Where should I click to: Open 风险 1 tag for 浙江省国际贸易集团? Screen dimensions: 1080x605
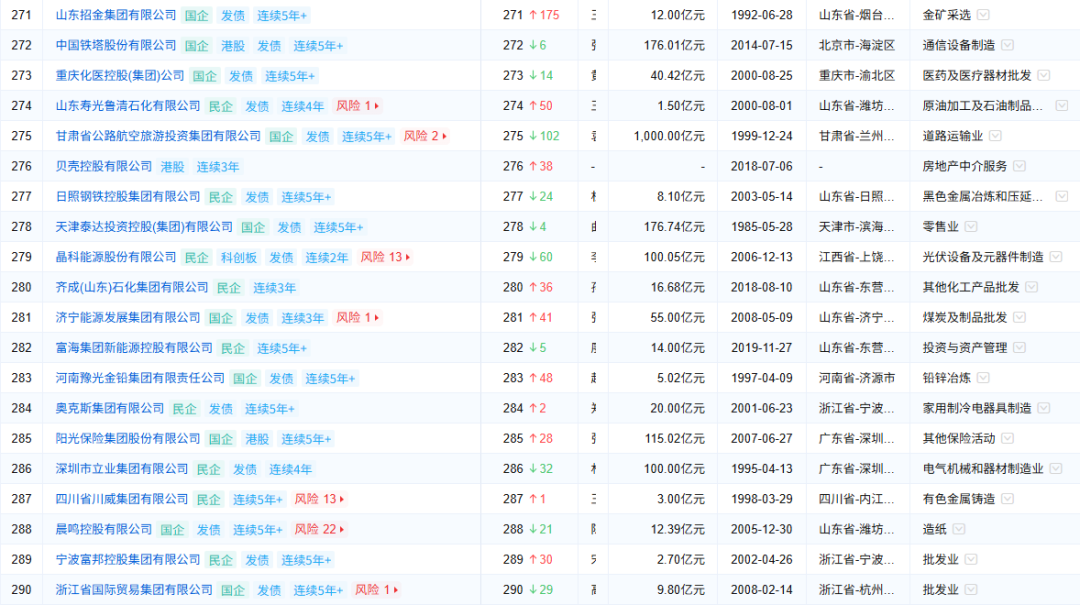375,590
